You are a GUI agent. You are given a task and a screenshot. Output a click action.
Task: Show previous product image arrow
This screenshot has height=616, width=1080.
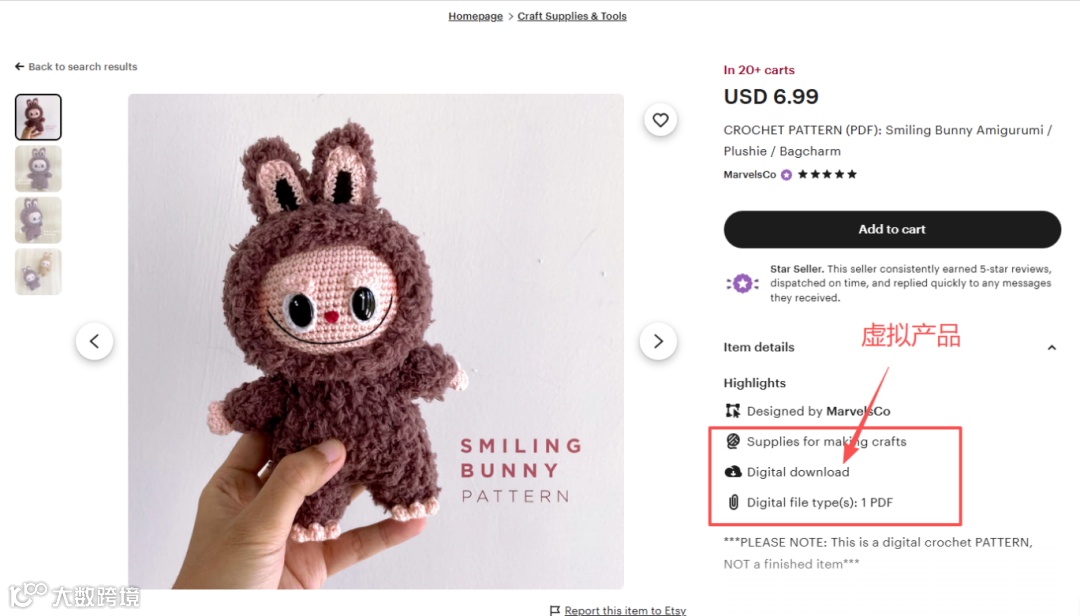(94, 341)
